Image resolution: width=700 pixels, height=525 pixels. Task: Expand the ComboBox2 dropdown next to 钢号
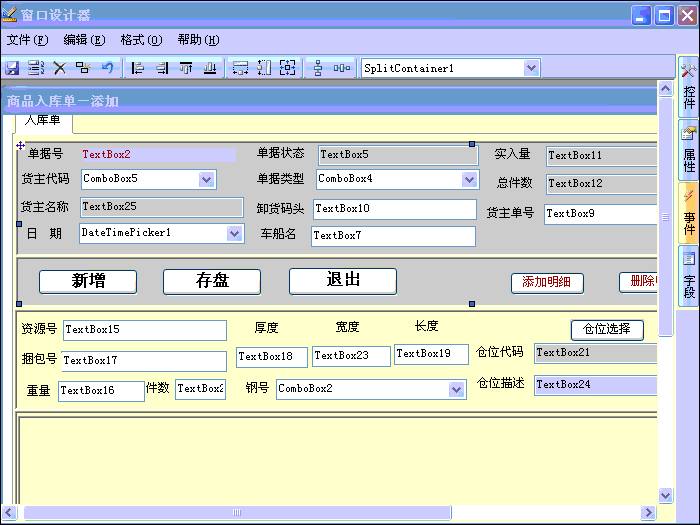tap(456, 389)
